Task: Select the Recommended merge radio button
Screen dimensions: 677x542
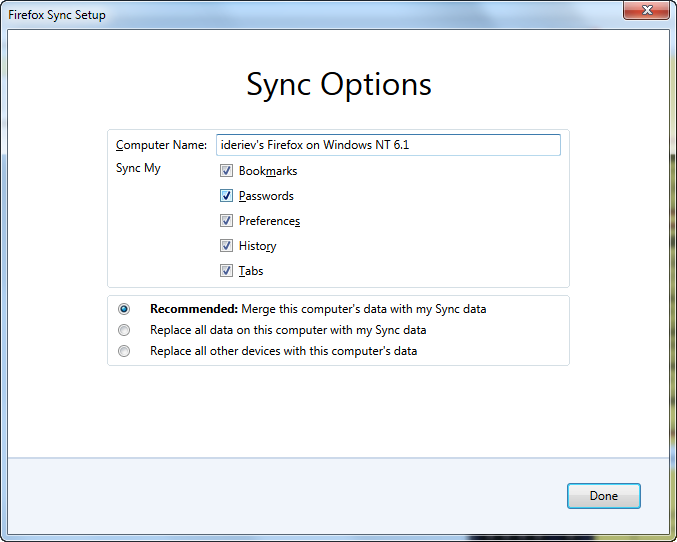Action: (x=124, y=309)
